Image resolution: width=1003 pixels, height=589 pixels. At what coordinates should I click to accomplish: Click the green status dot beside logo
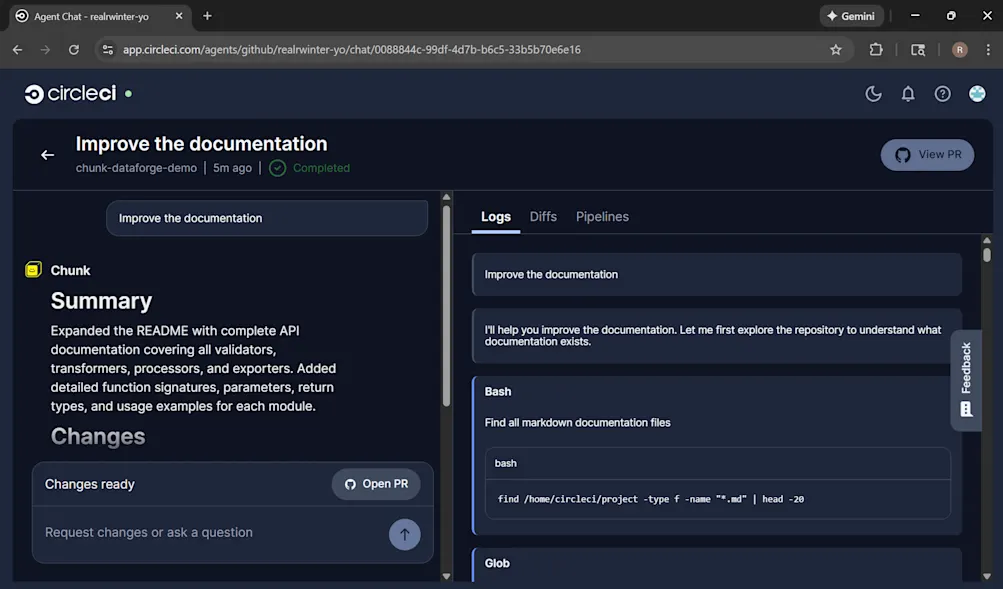point(129,93)
